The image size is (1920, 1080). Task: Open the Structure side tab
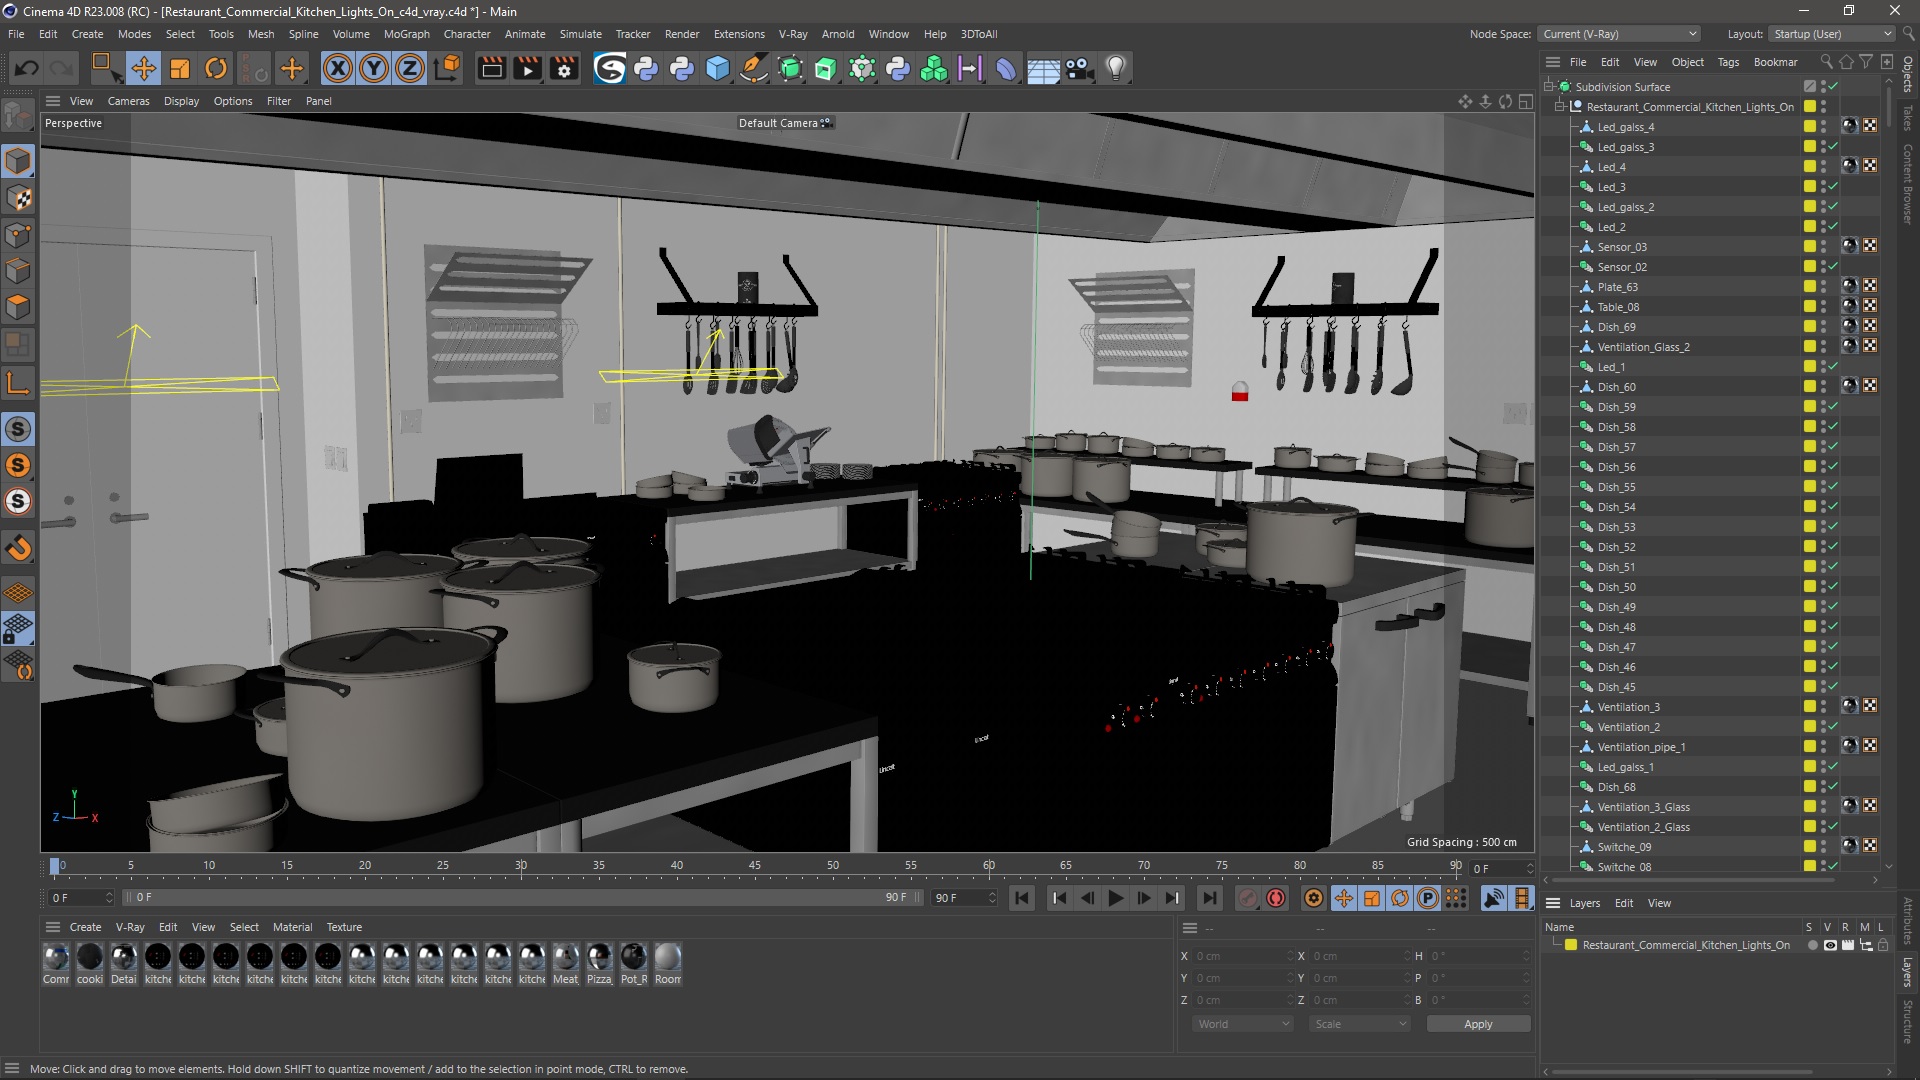1908,1022
